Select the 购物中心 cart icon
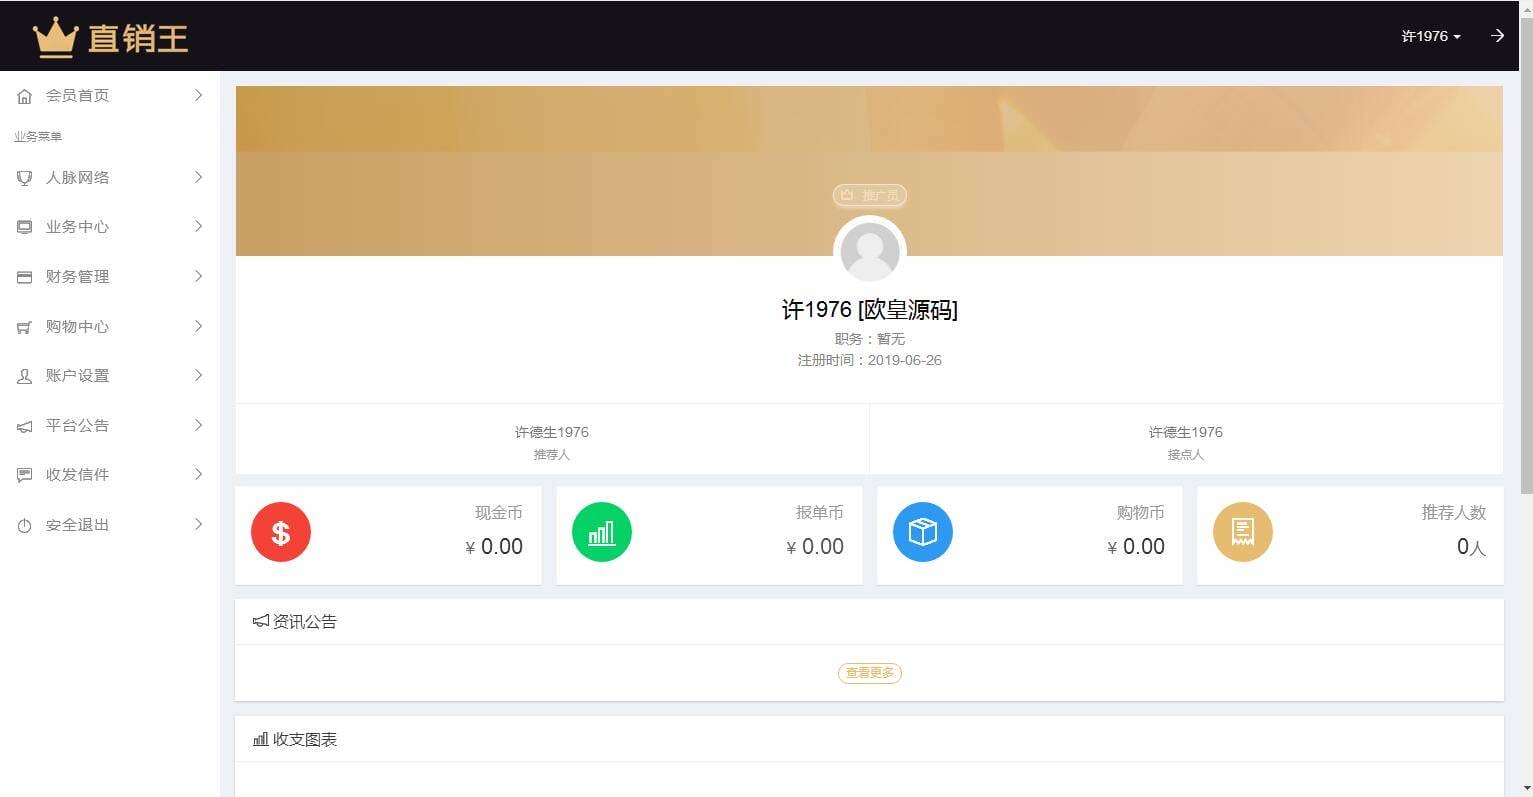The image size is (1533, 797). click(24, 326)
